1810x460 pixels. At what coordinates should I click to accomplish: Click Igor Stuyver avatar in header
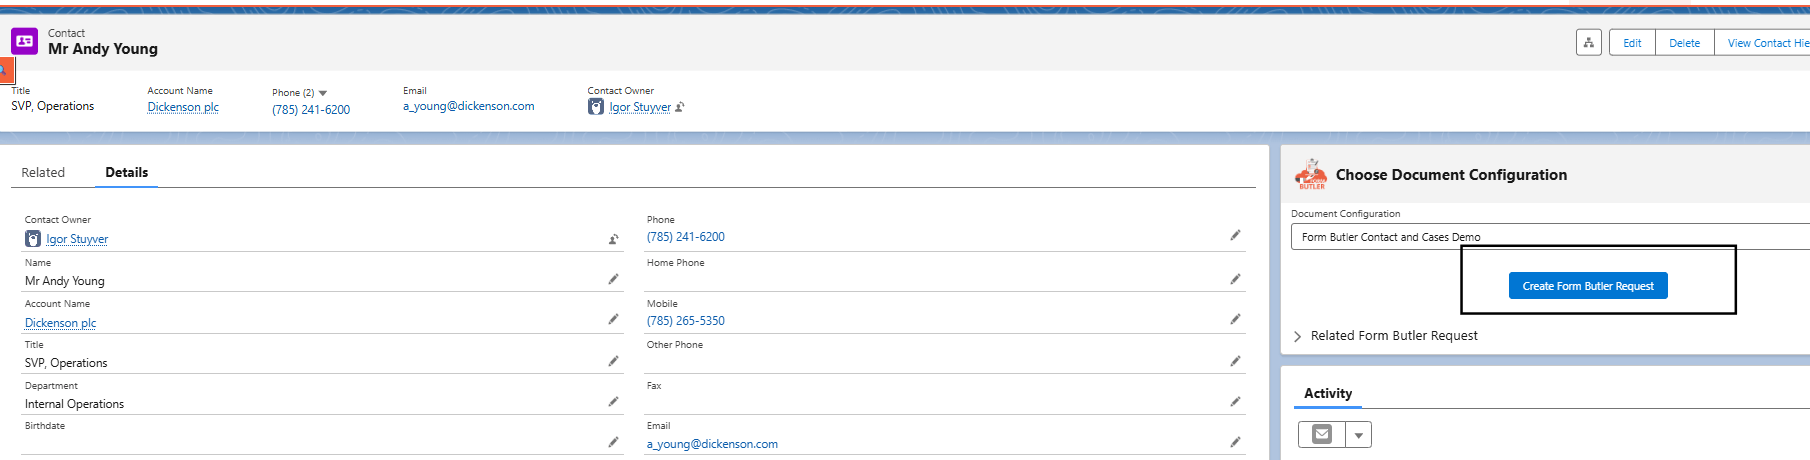[596, 107]
